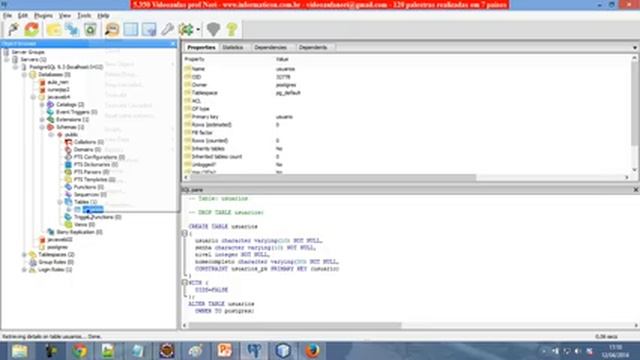Open the object Properties toolbar icon
This screenshot has width=640, height=360.
pyautogui.click(x=53, y=29)
